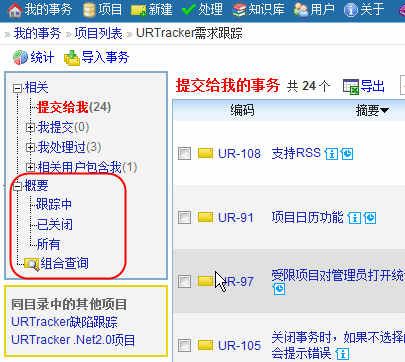Click the database icon beside 项目

[89, 10]
